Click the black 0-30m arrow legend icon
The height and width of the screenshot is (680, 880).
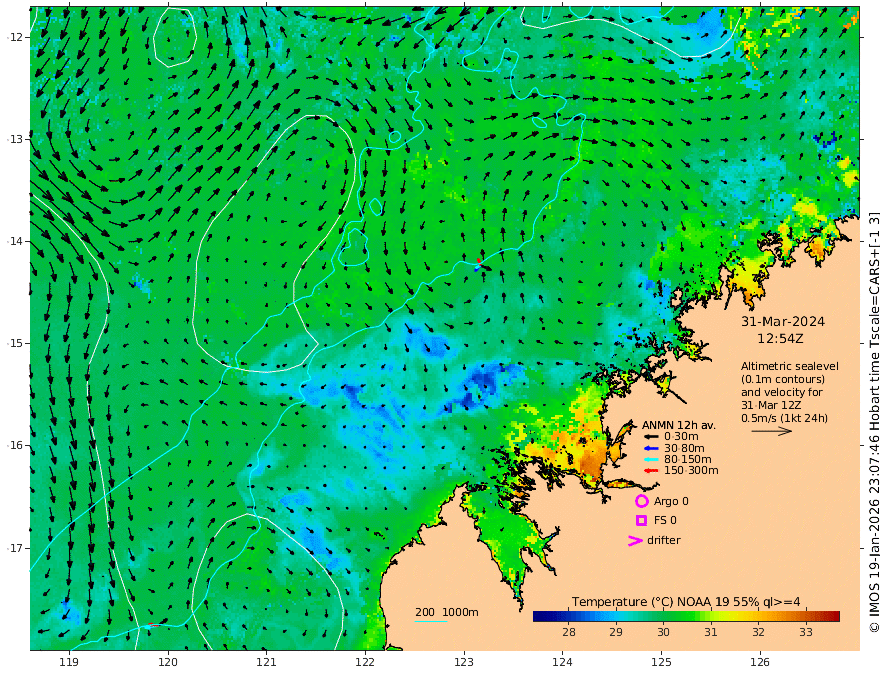point(651,437)
